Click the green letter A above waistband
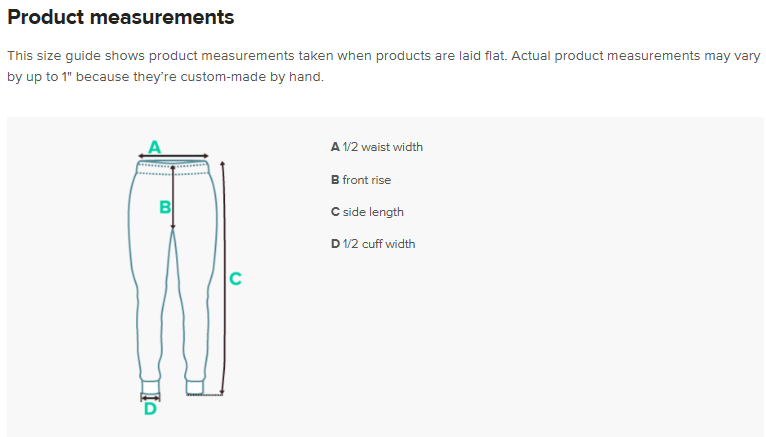Screen dimensions: 766x437 (x=154, y=146)
